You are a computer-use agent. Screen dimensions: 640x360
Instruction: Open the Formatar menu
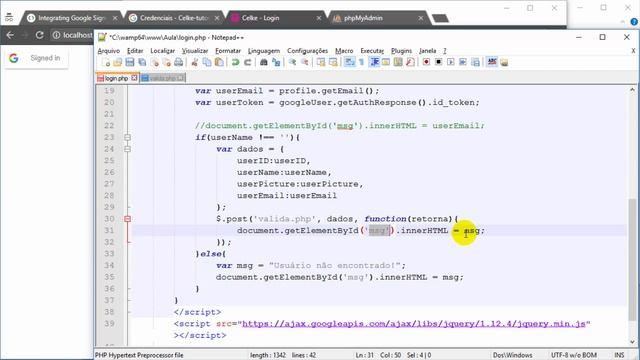click(x=228, y=51)
